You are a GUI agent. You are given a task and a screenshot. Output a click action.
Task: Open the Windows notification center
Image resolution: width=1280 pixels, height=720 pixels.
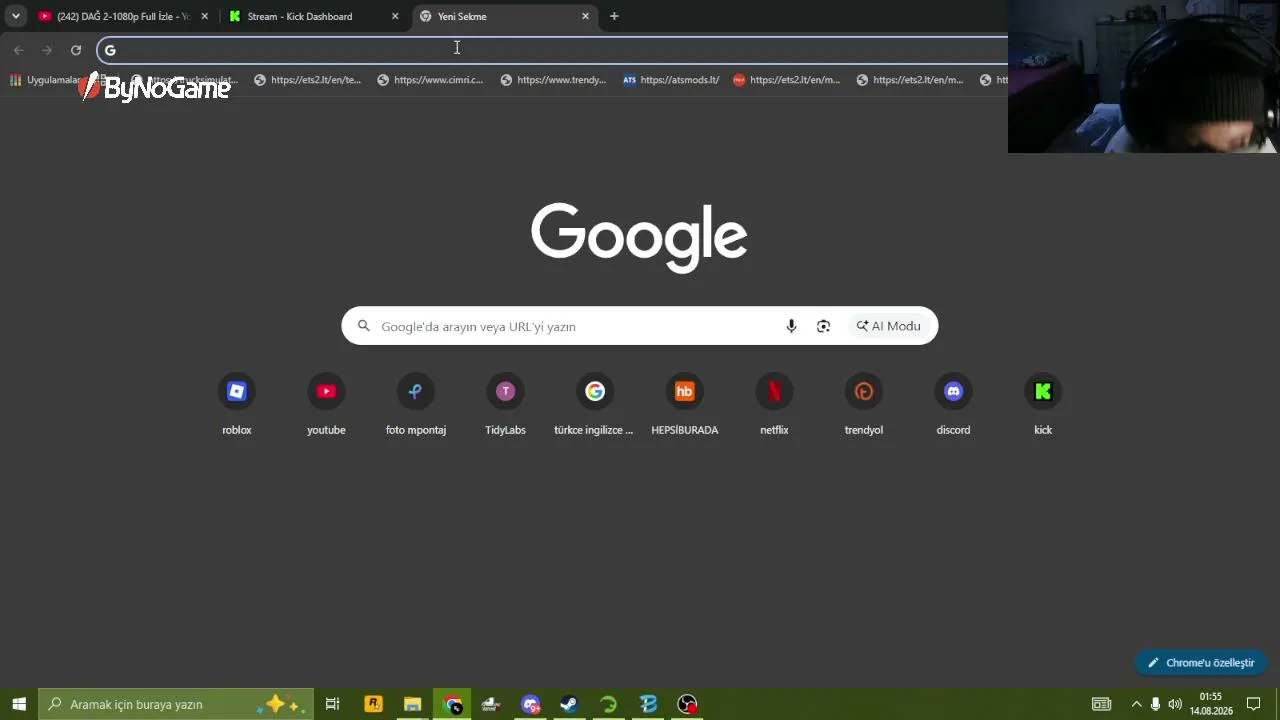1253,704
